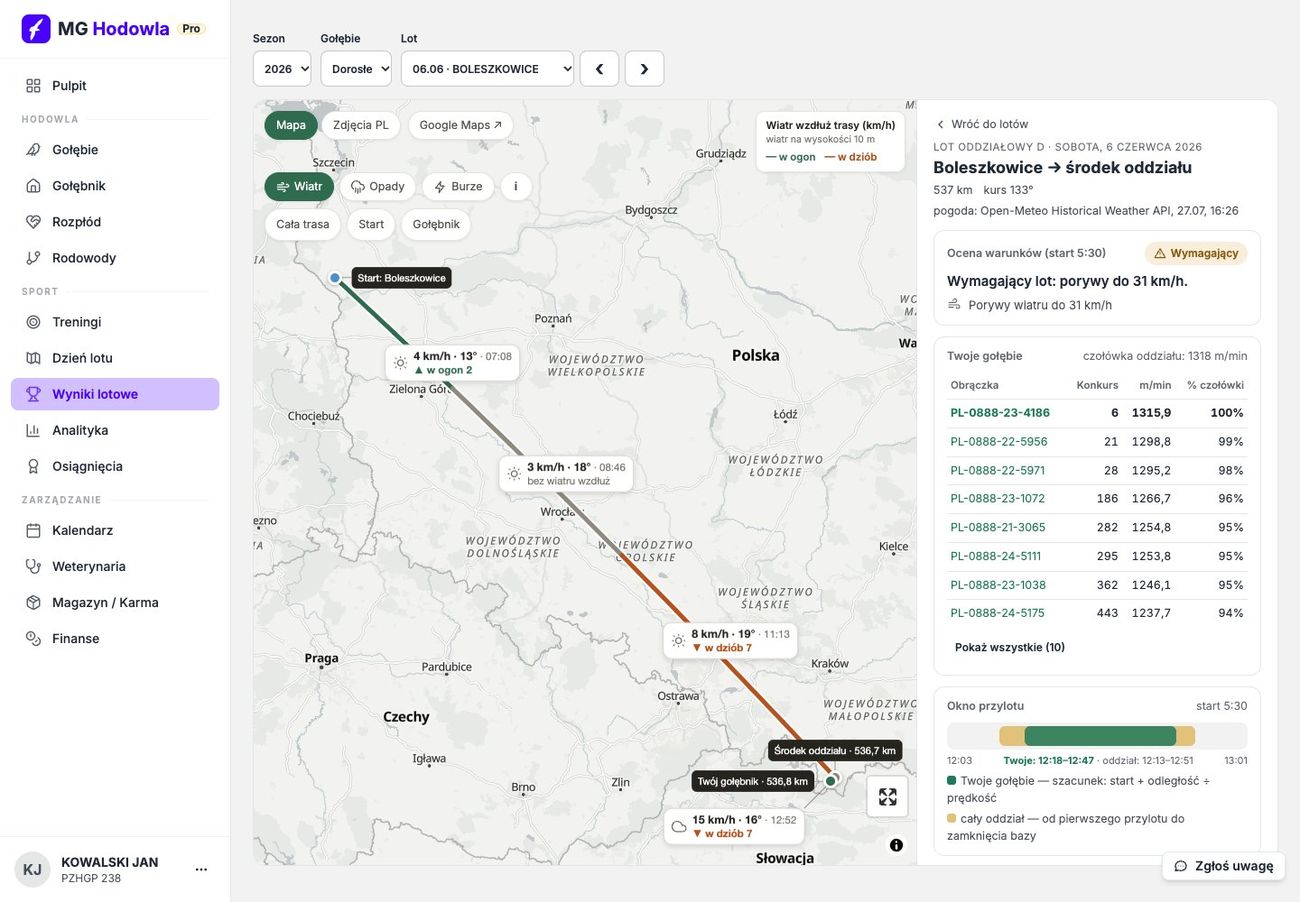
Task: Click the Magazyn / Karma box icon
Action: pos(34,602)
